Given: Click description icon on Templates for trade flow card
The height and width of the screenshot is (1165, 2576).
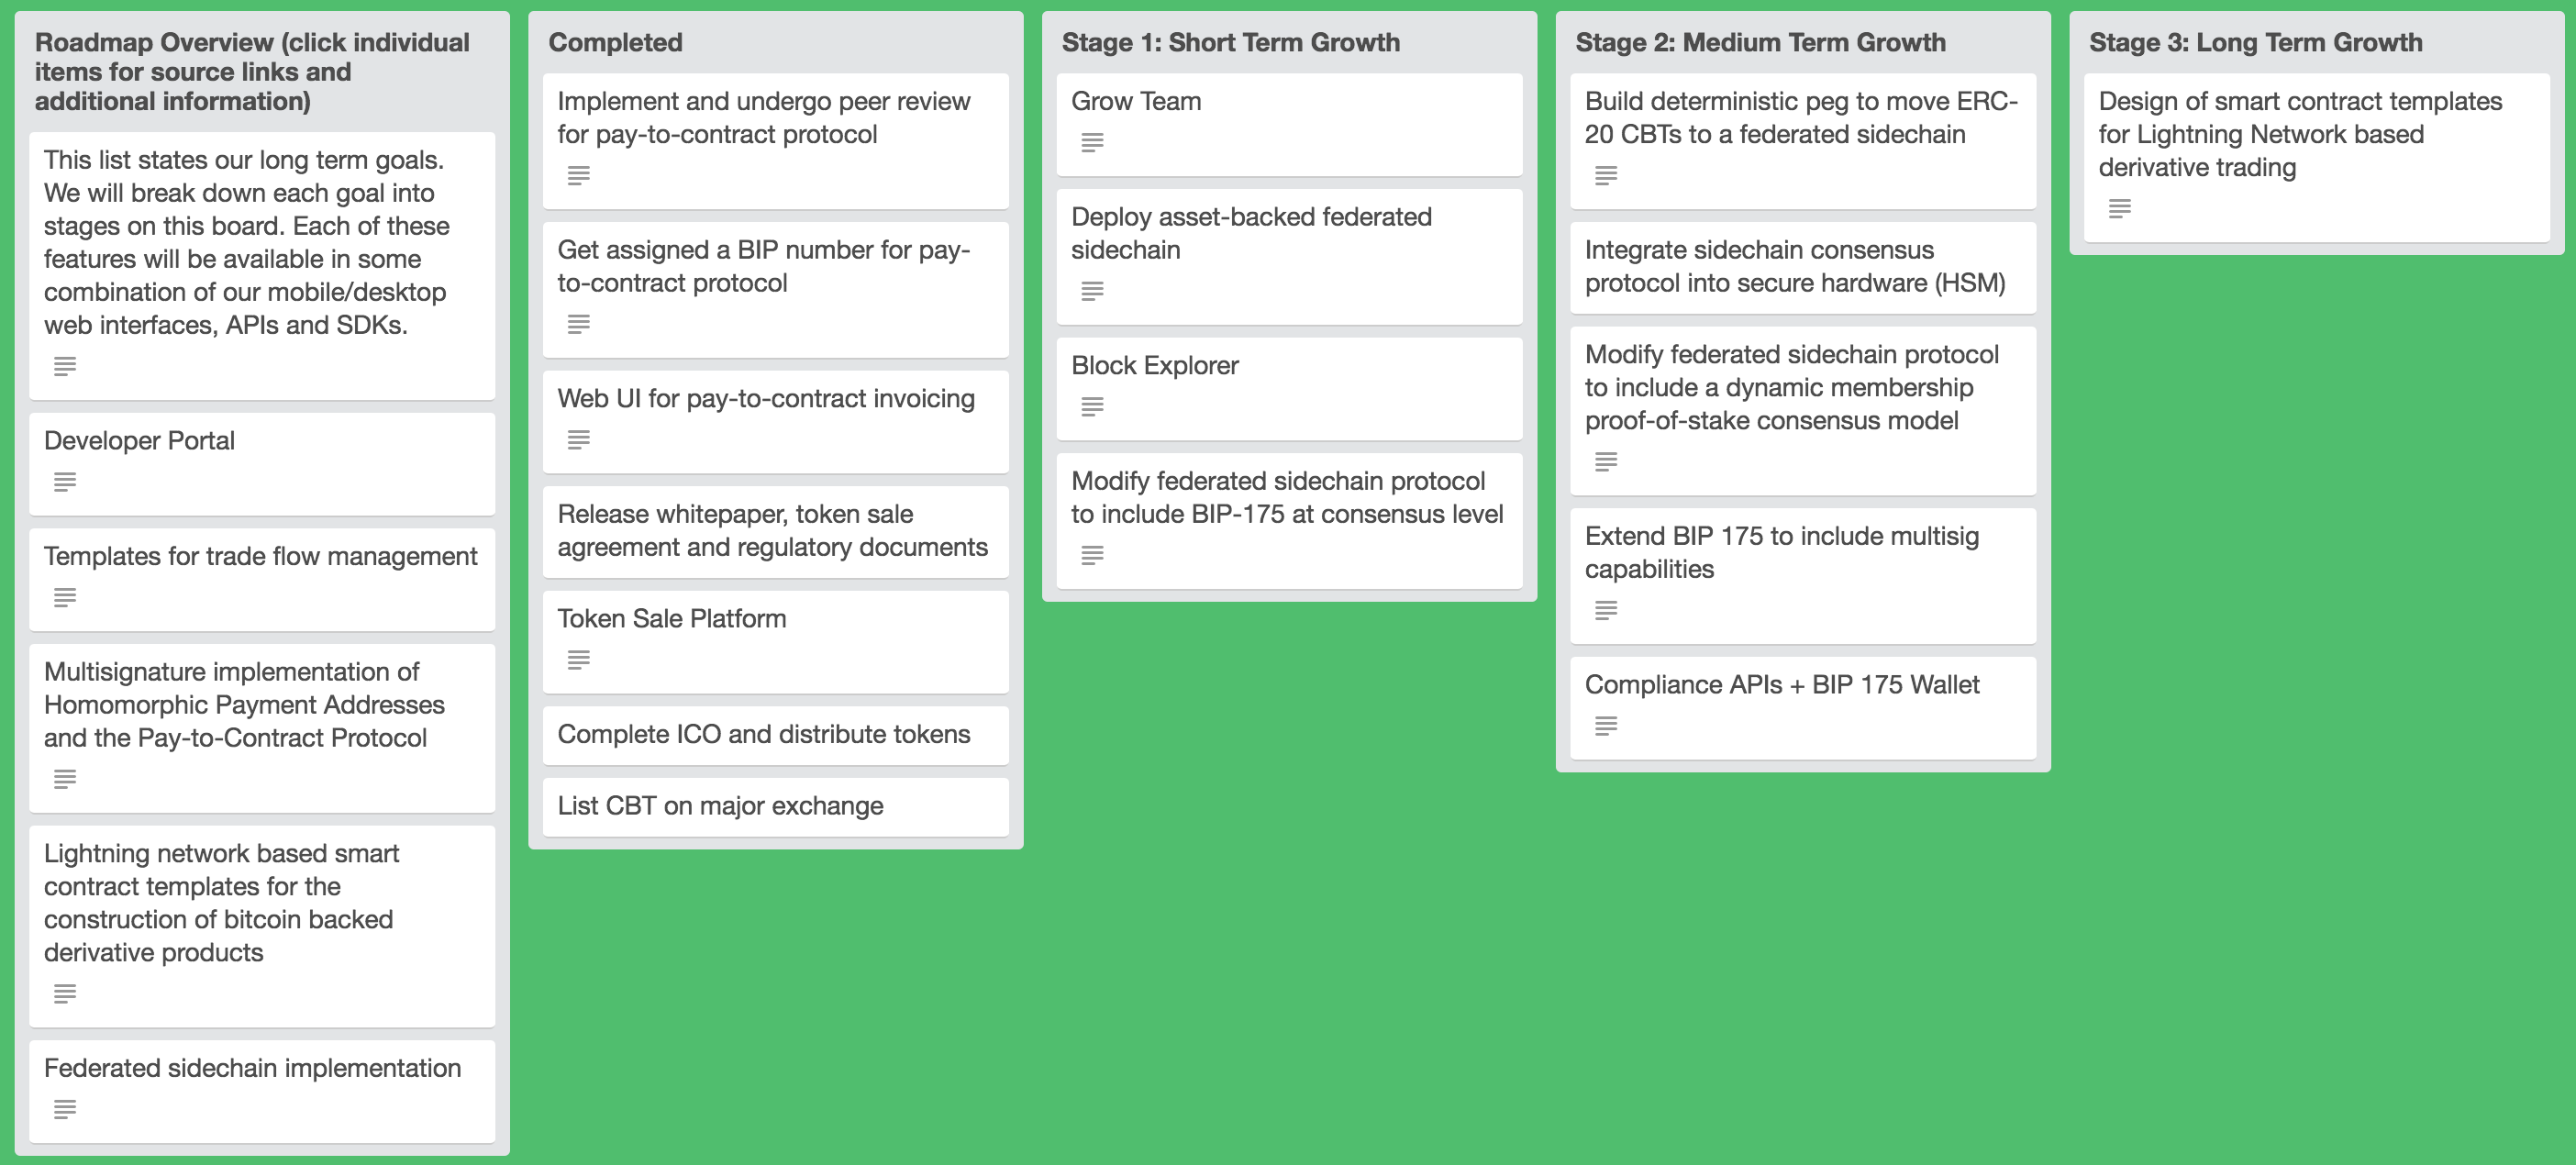Looking at the screenshot, I should click(x=65, y=598).
